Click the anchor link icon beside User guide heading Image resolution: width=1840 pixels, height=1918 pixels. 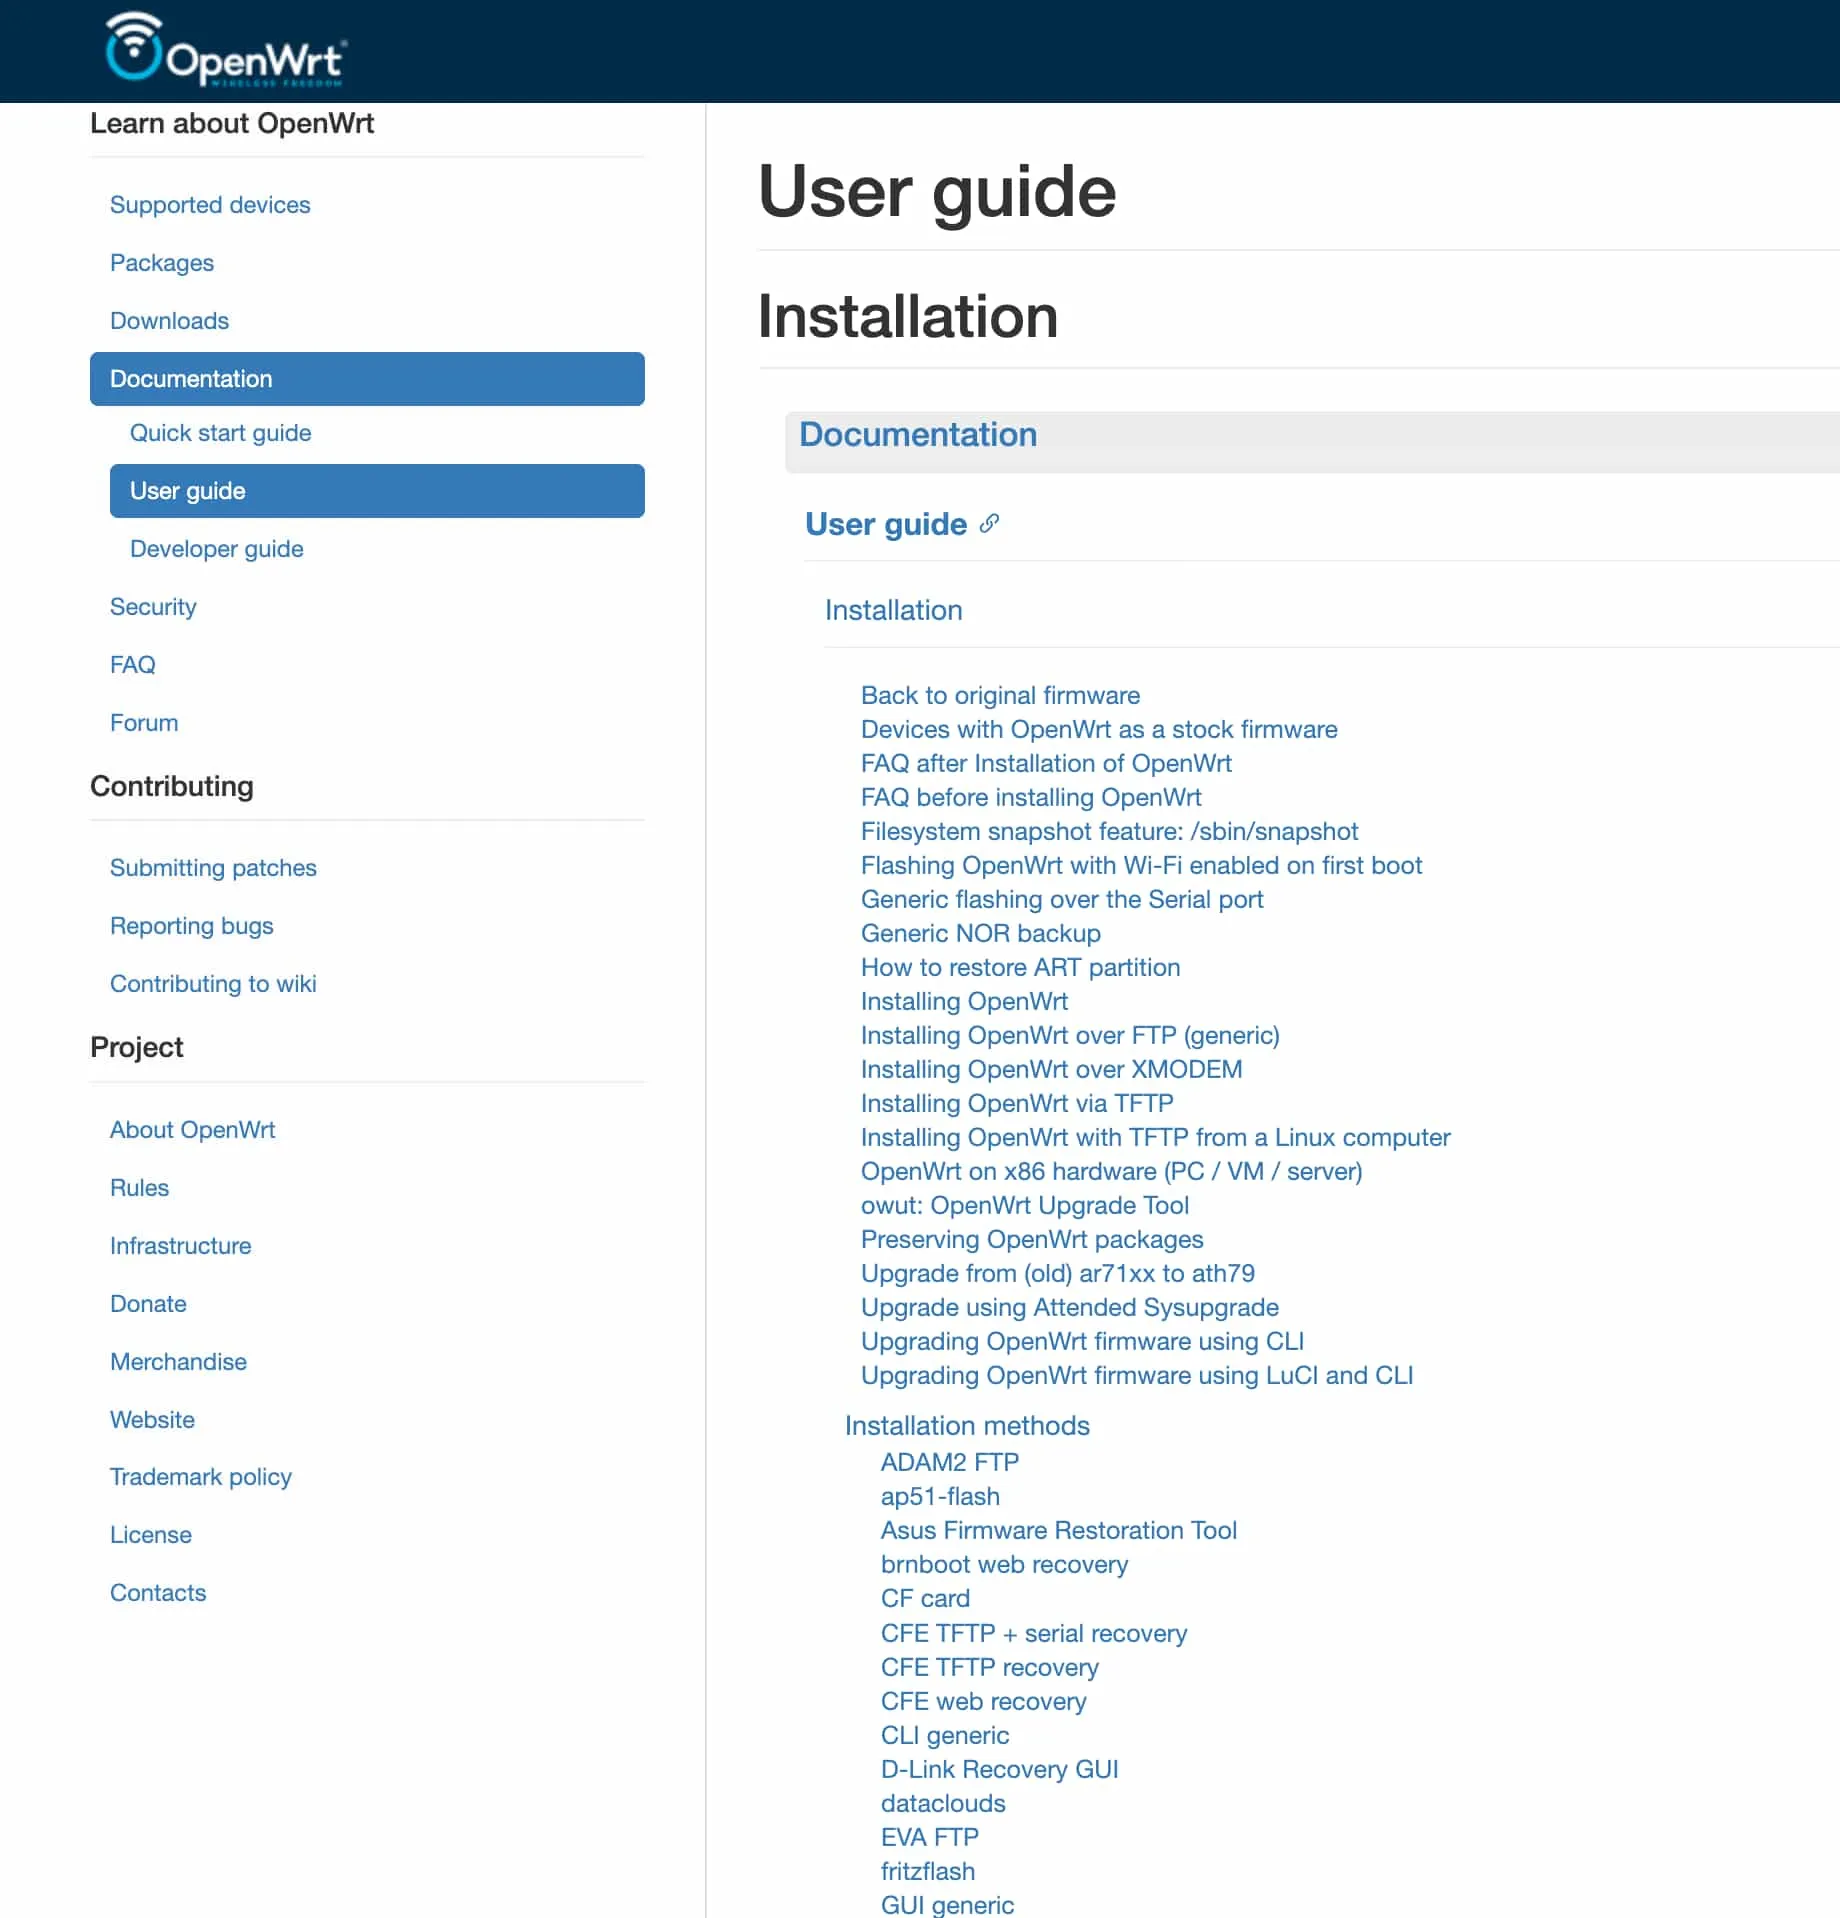pos(989,523)
